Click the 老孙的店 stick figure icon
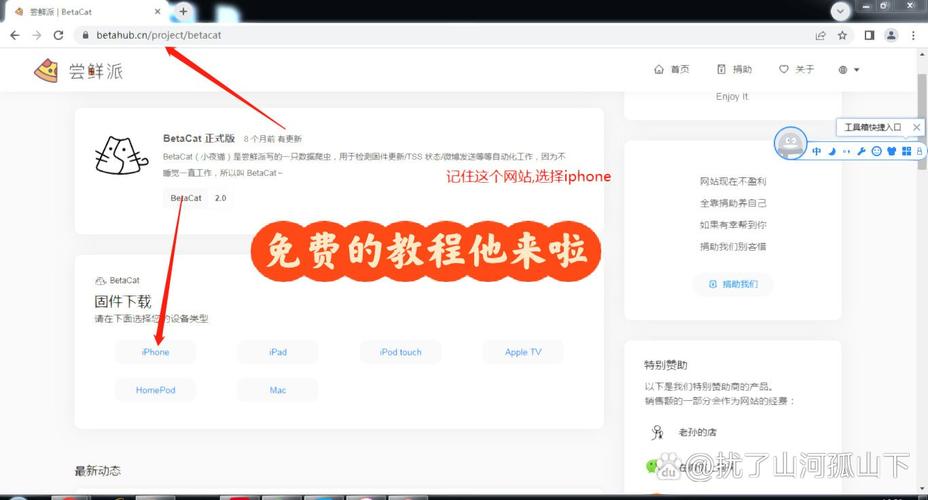This screenshot has width=928, height=500. pyautogui.click(x=657, y=433)
